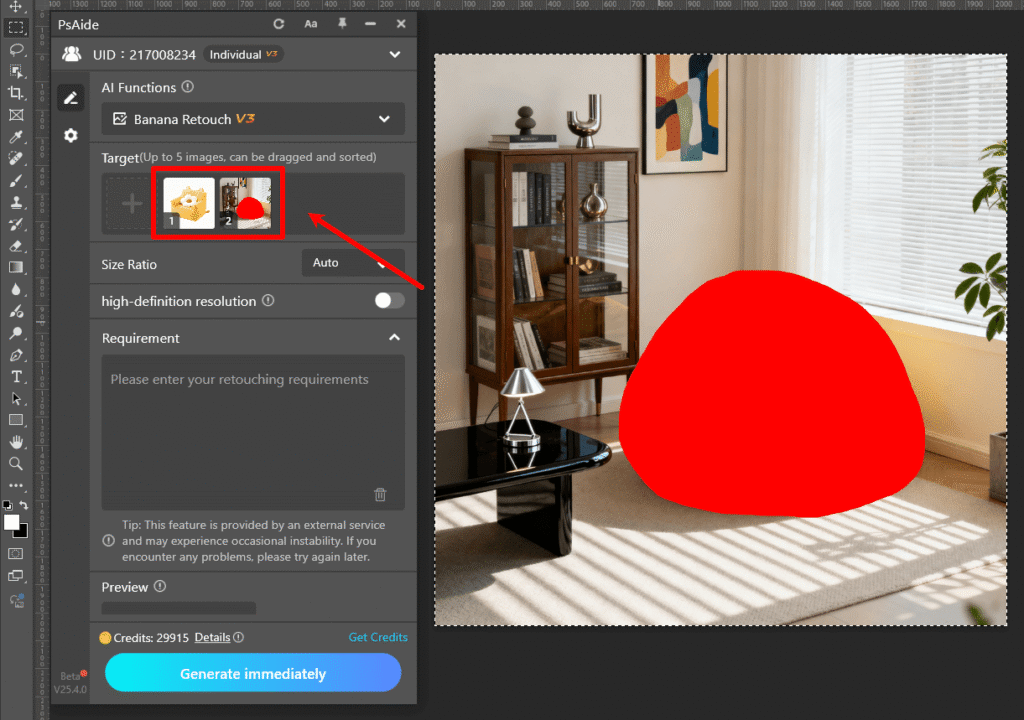
Task: Select the Zoom tool
Action: (x=15, y=464)
